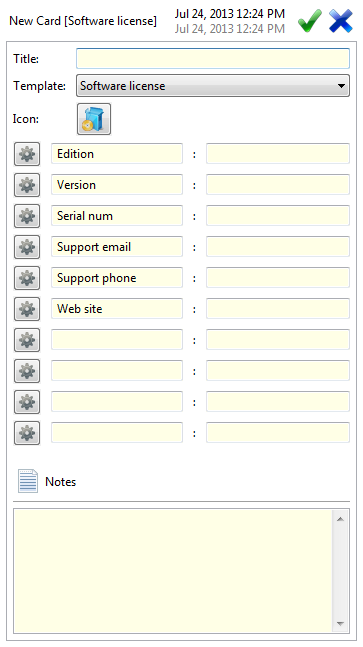The height and width of the screenshot is (647, 363).
Task: Click the Serial num value field
Action: point(278,215)
